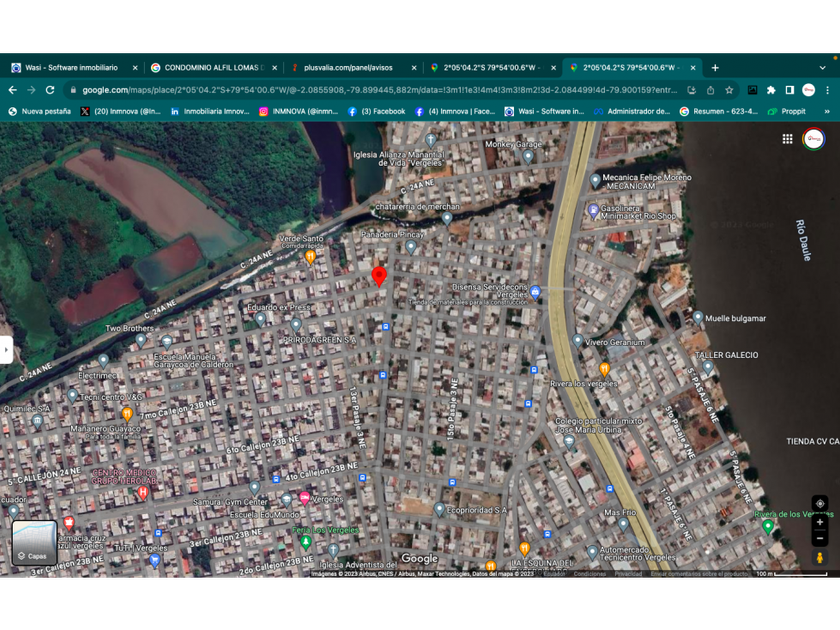Open Google account profile avatar
840x630 pixels.
[813, 139]
